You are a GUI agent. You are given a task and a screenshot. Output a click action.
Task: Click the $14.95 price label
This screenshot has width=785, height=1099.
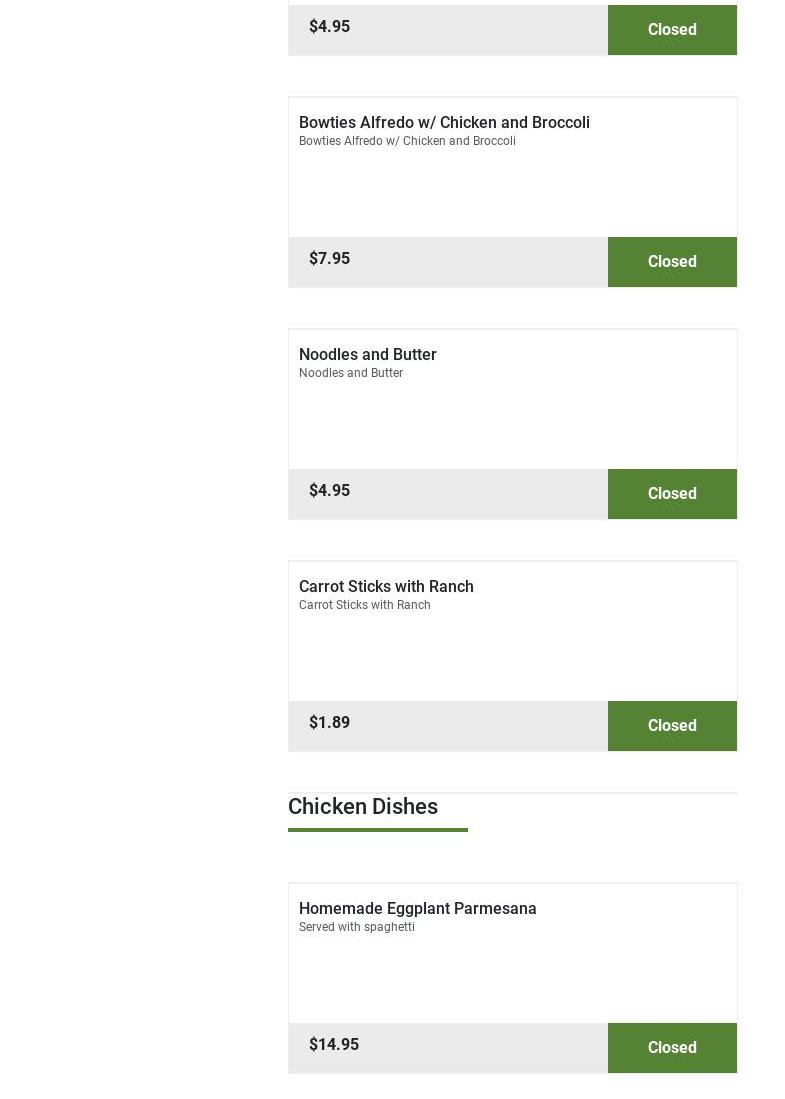[x=333, y=1045]
